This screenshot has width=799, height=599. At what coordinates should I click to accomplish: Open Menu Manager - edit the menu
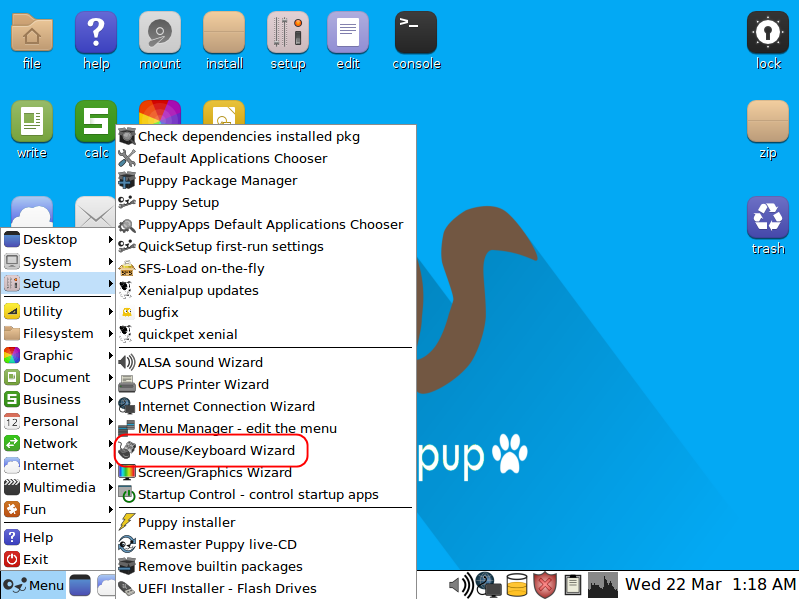tap(266, 428)
